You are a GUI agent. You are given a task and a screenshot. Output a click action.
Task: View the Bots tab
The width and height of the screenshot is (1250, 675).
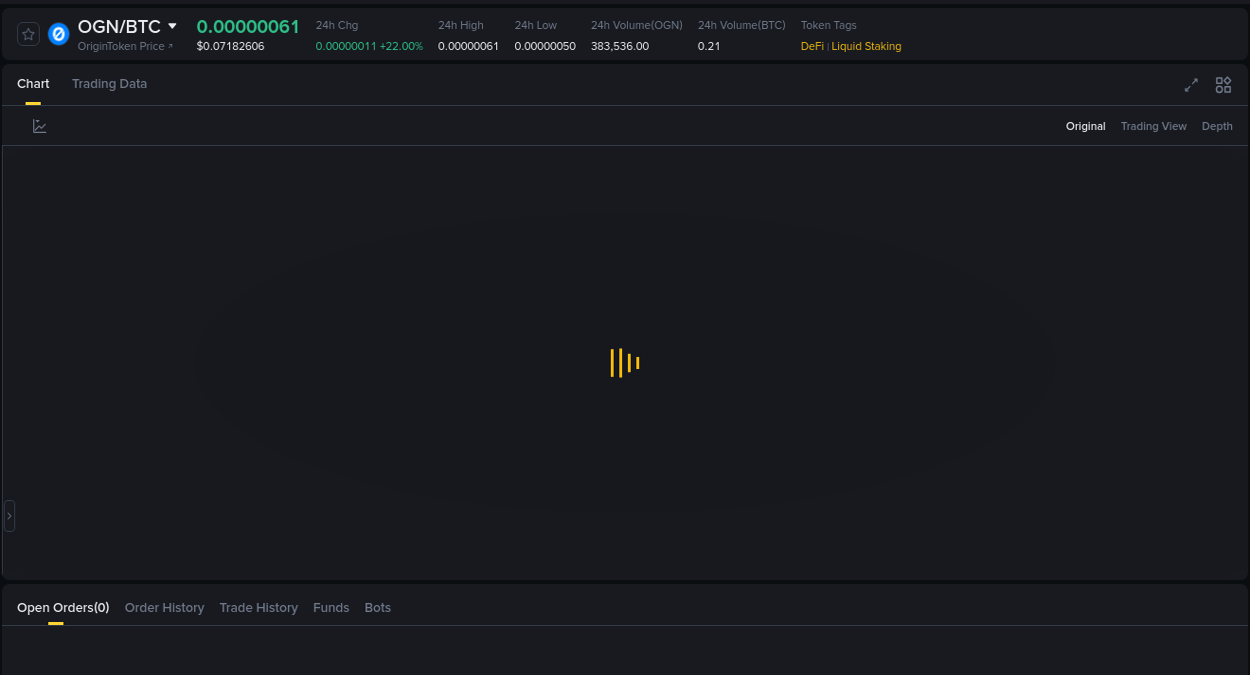point(378,607)
